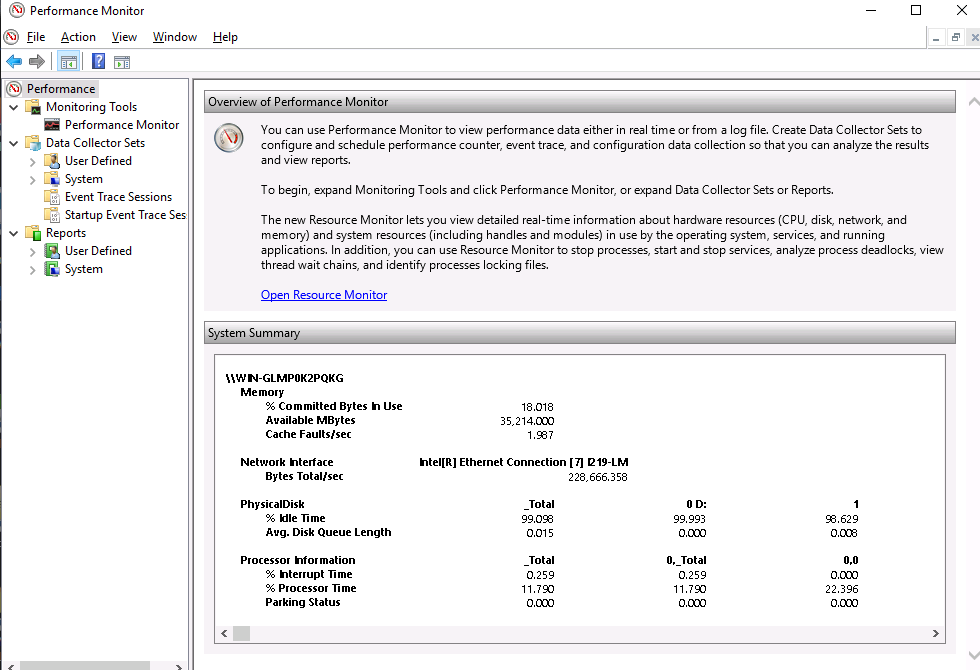980x670 pixels.
Task: Open the Help toolbar icon
Action: click(x=98, y=61)
